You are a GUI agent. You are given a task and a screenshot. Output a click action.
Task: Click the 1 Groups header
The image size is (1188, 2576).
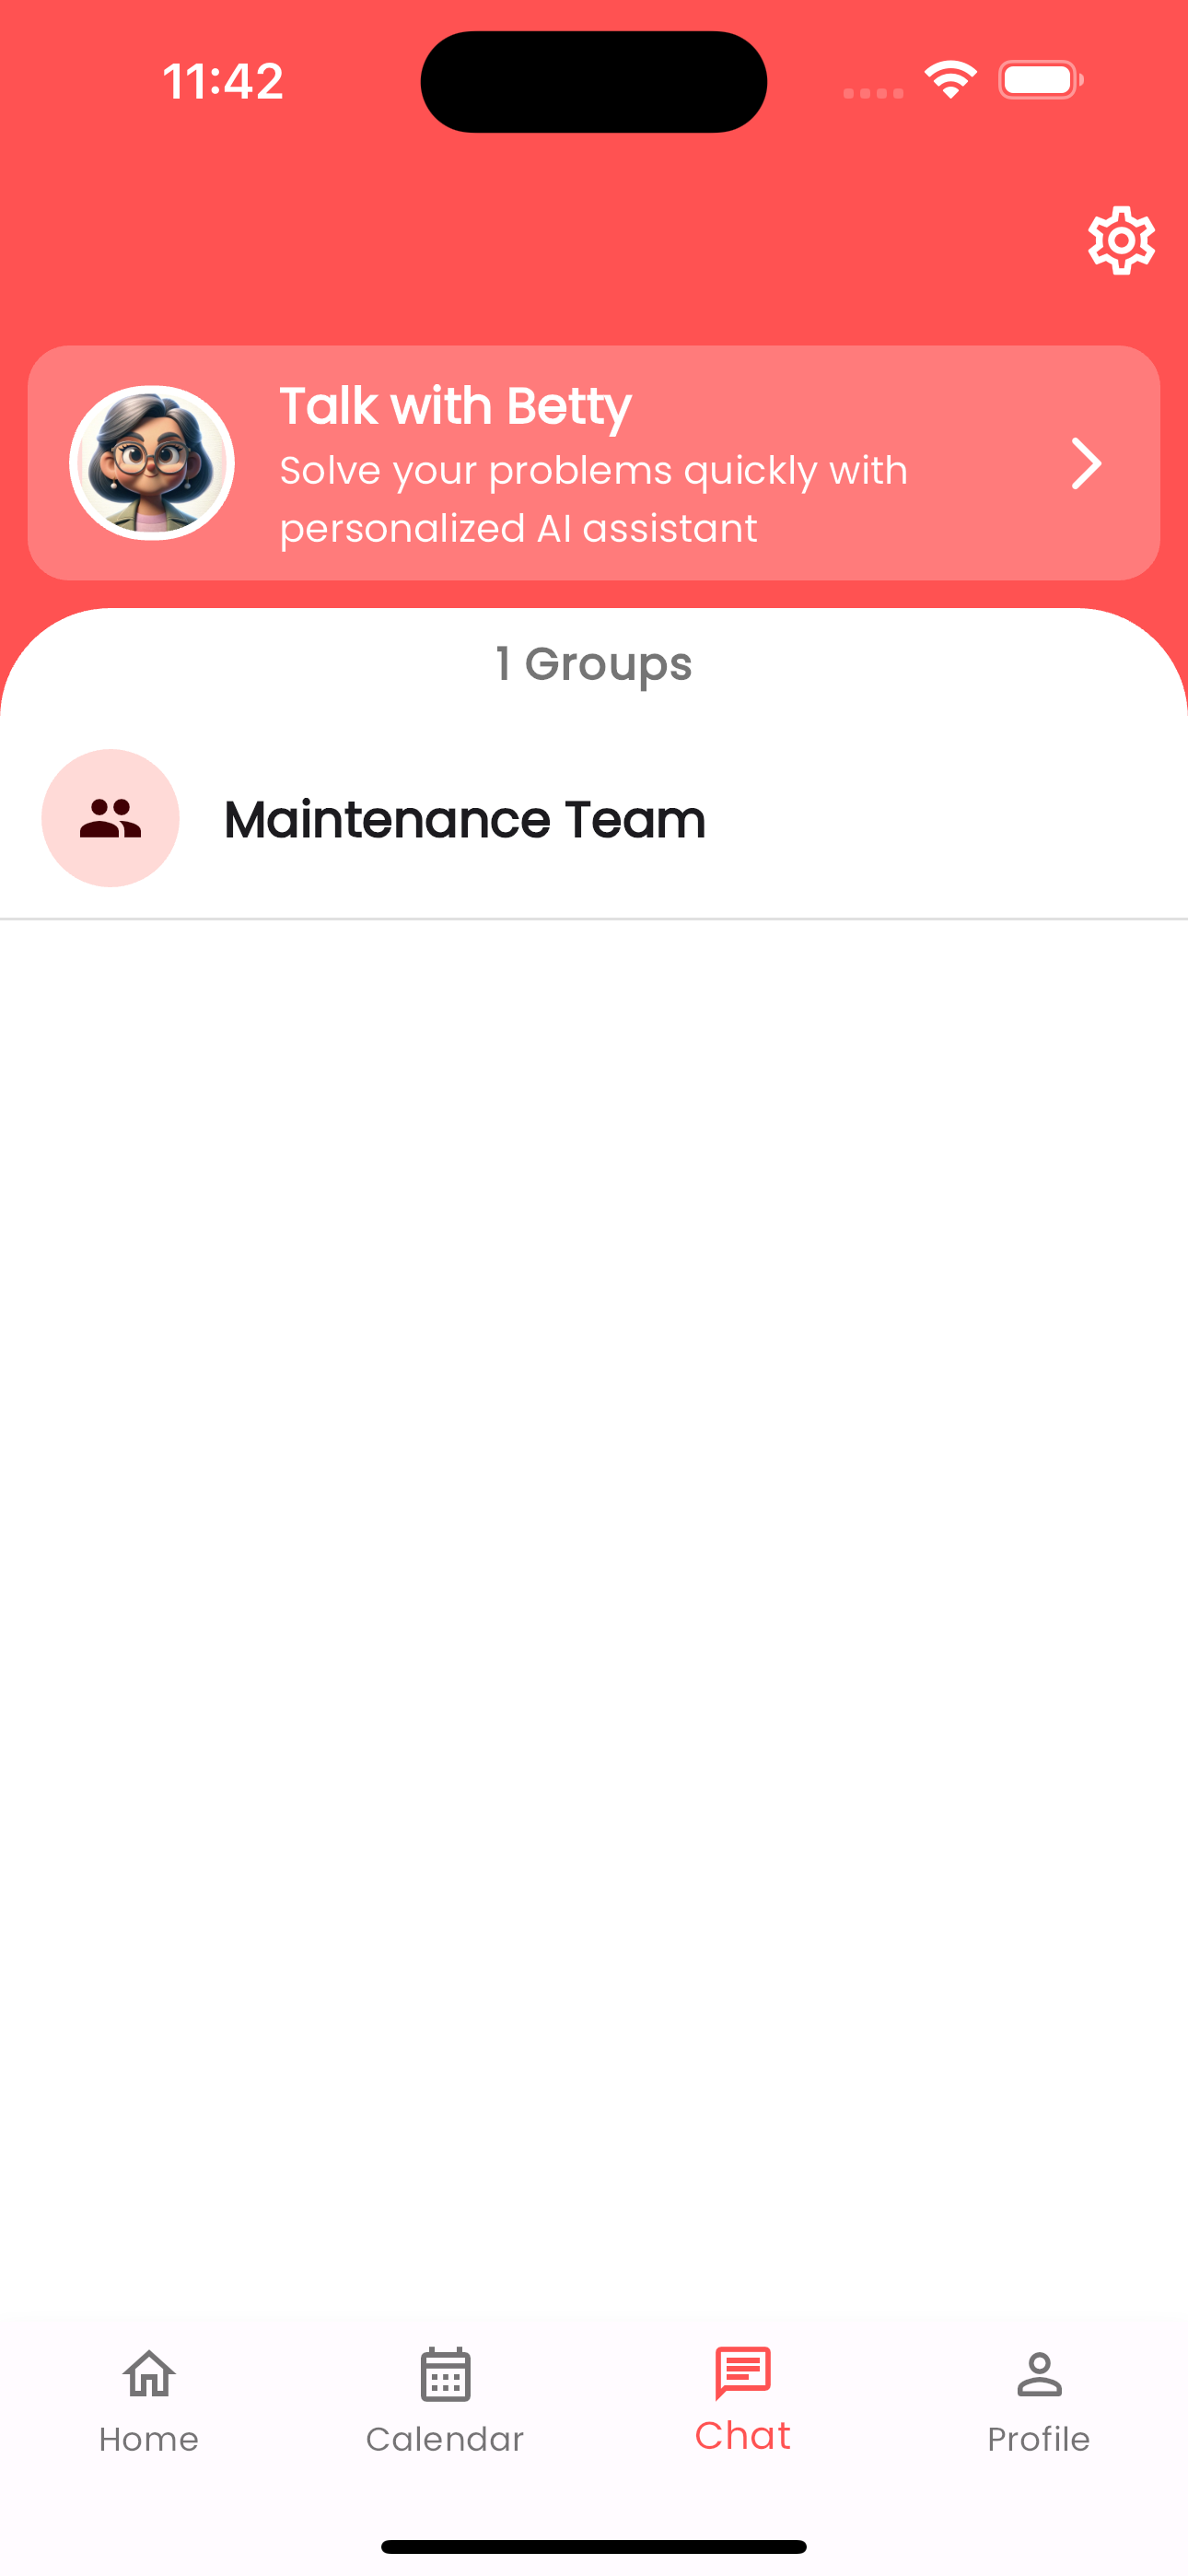594,664
